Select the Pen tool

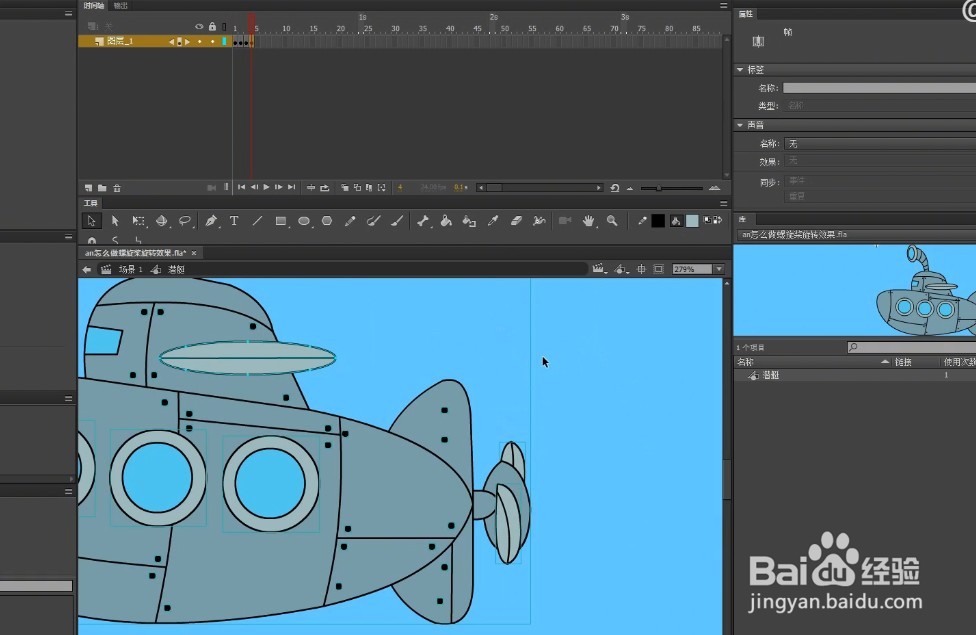click(x=211, y=221)
